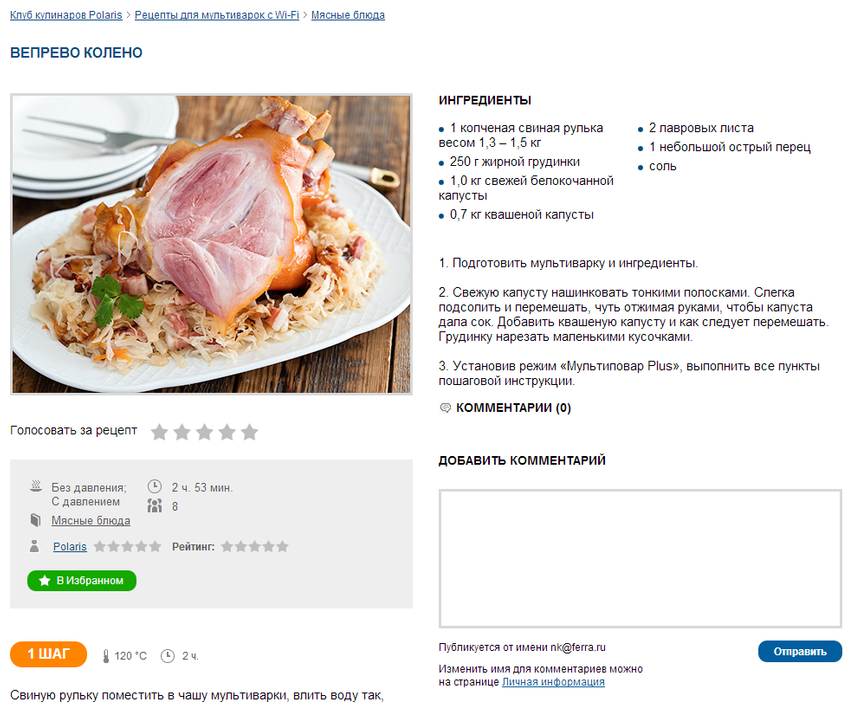Select the orange 1 ШАГ step badge
The height and width of the screenshot is (705, 860).
click(48, 654)
